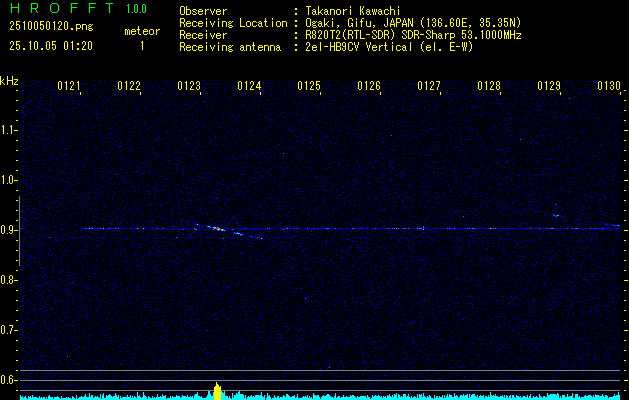
Task: Click the 0.8 kHz axis label
Action: tap(8, 280)
